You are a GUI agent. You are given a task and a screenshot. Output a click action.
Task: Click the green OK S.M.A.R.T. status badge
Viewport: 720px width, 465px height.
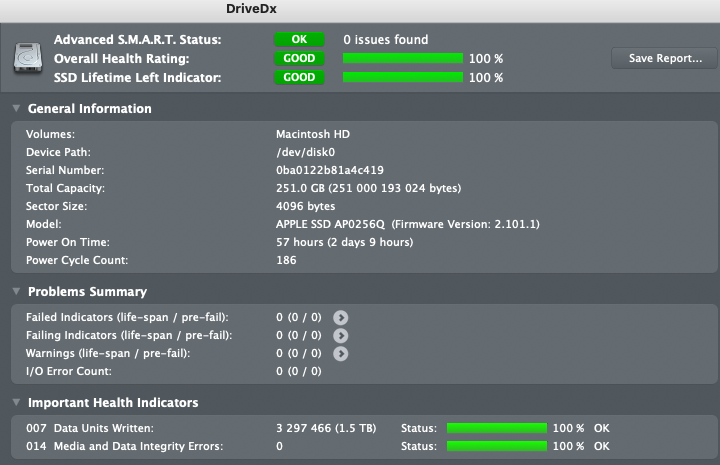point(299,40)
